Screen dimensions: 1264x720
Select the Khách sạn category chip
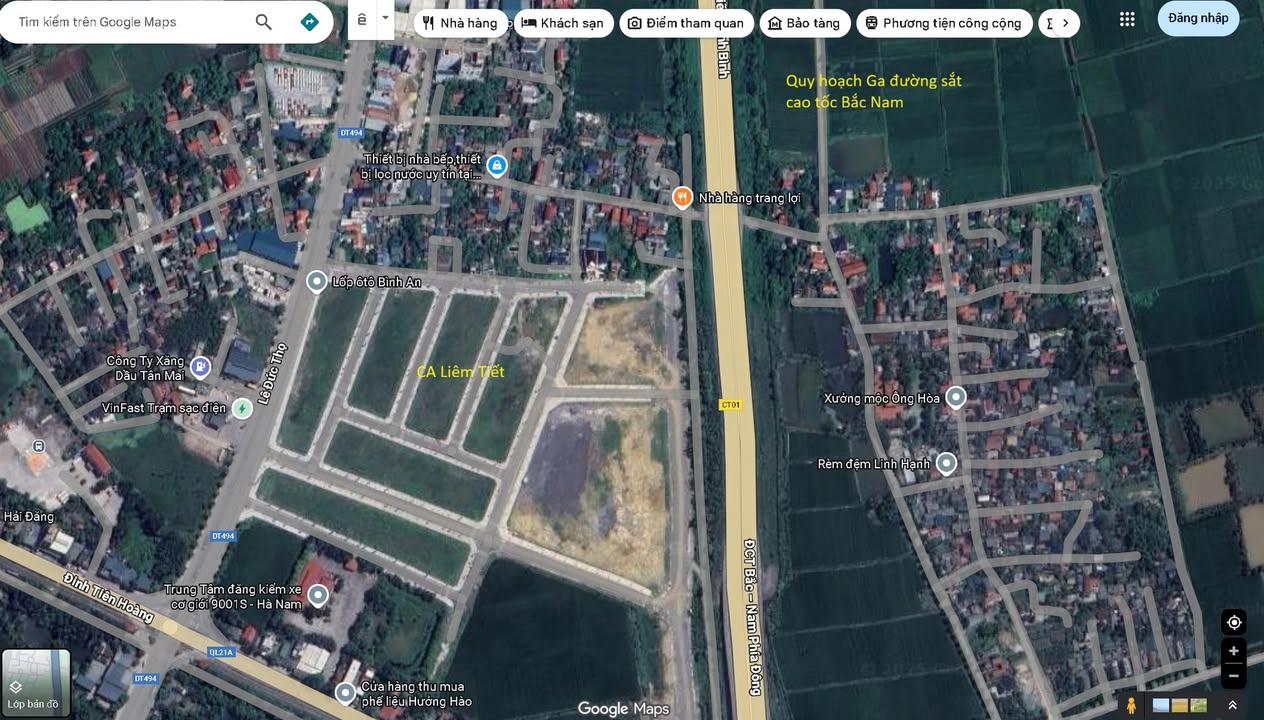pyautogui.click(x=563, y=22)
